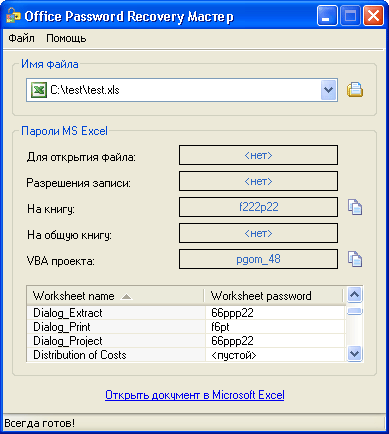This screenshot has height=434, width=389.
Task: Open document in Microsoft Excel link
Action: pyautogui.click(x=195, y=395)
